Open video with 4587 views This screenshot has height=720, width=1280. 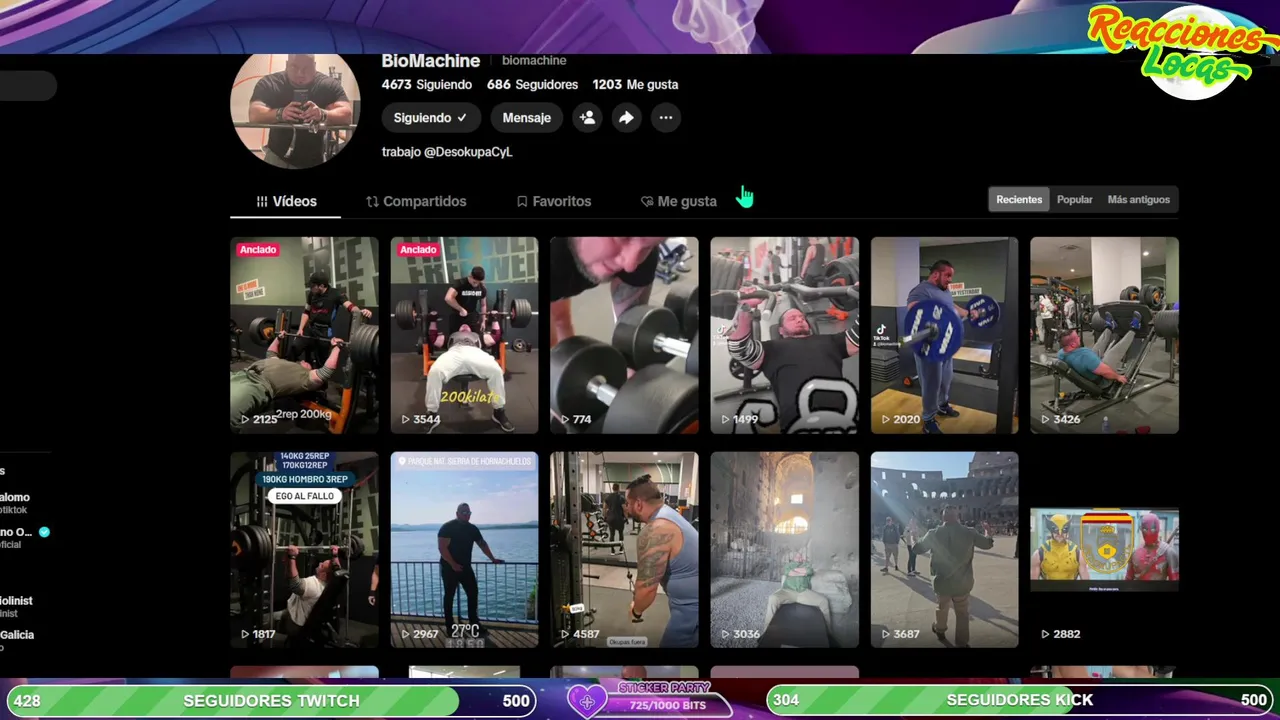point(624,550)
